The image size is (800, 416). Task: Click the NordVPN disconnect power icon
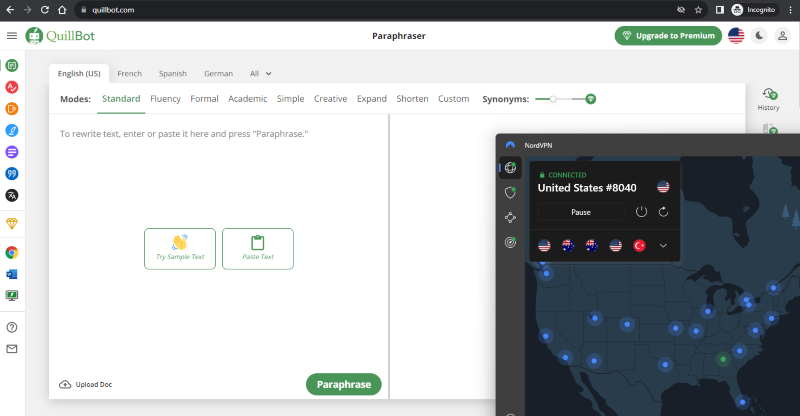[x=641, y=212]
